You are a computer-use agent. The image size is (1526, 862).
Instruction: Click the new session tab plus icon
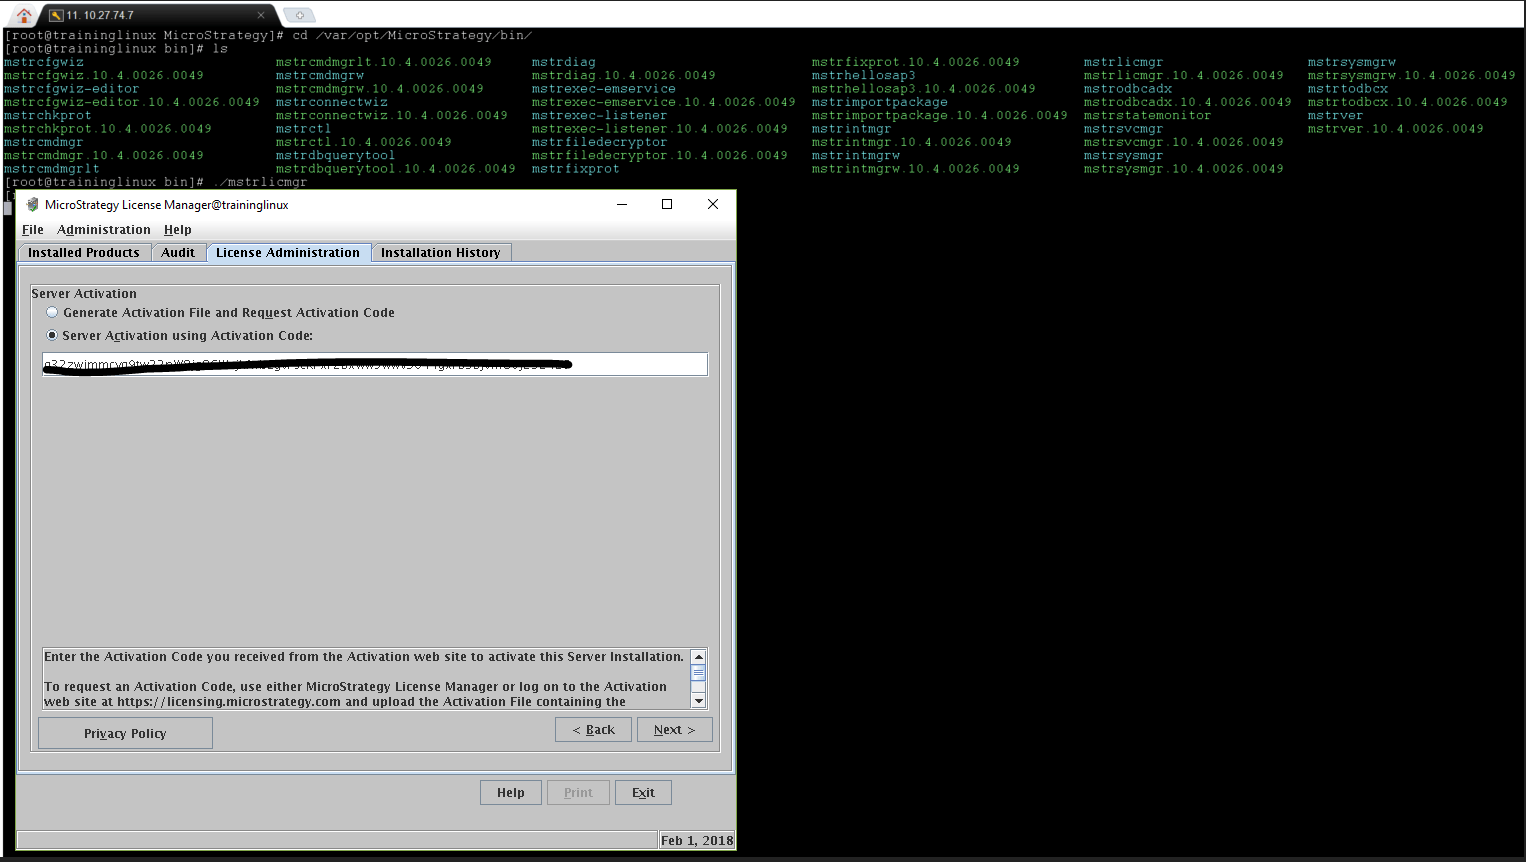(299, 15)
